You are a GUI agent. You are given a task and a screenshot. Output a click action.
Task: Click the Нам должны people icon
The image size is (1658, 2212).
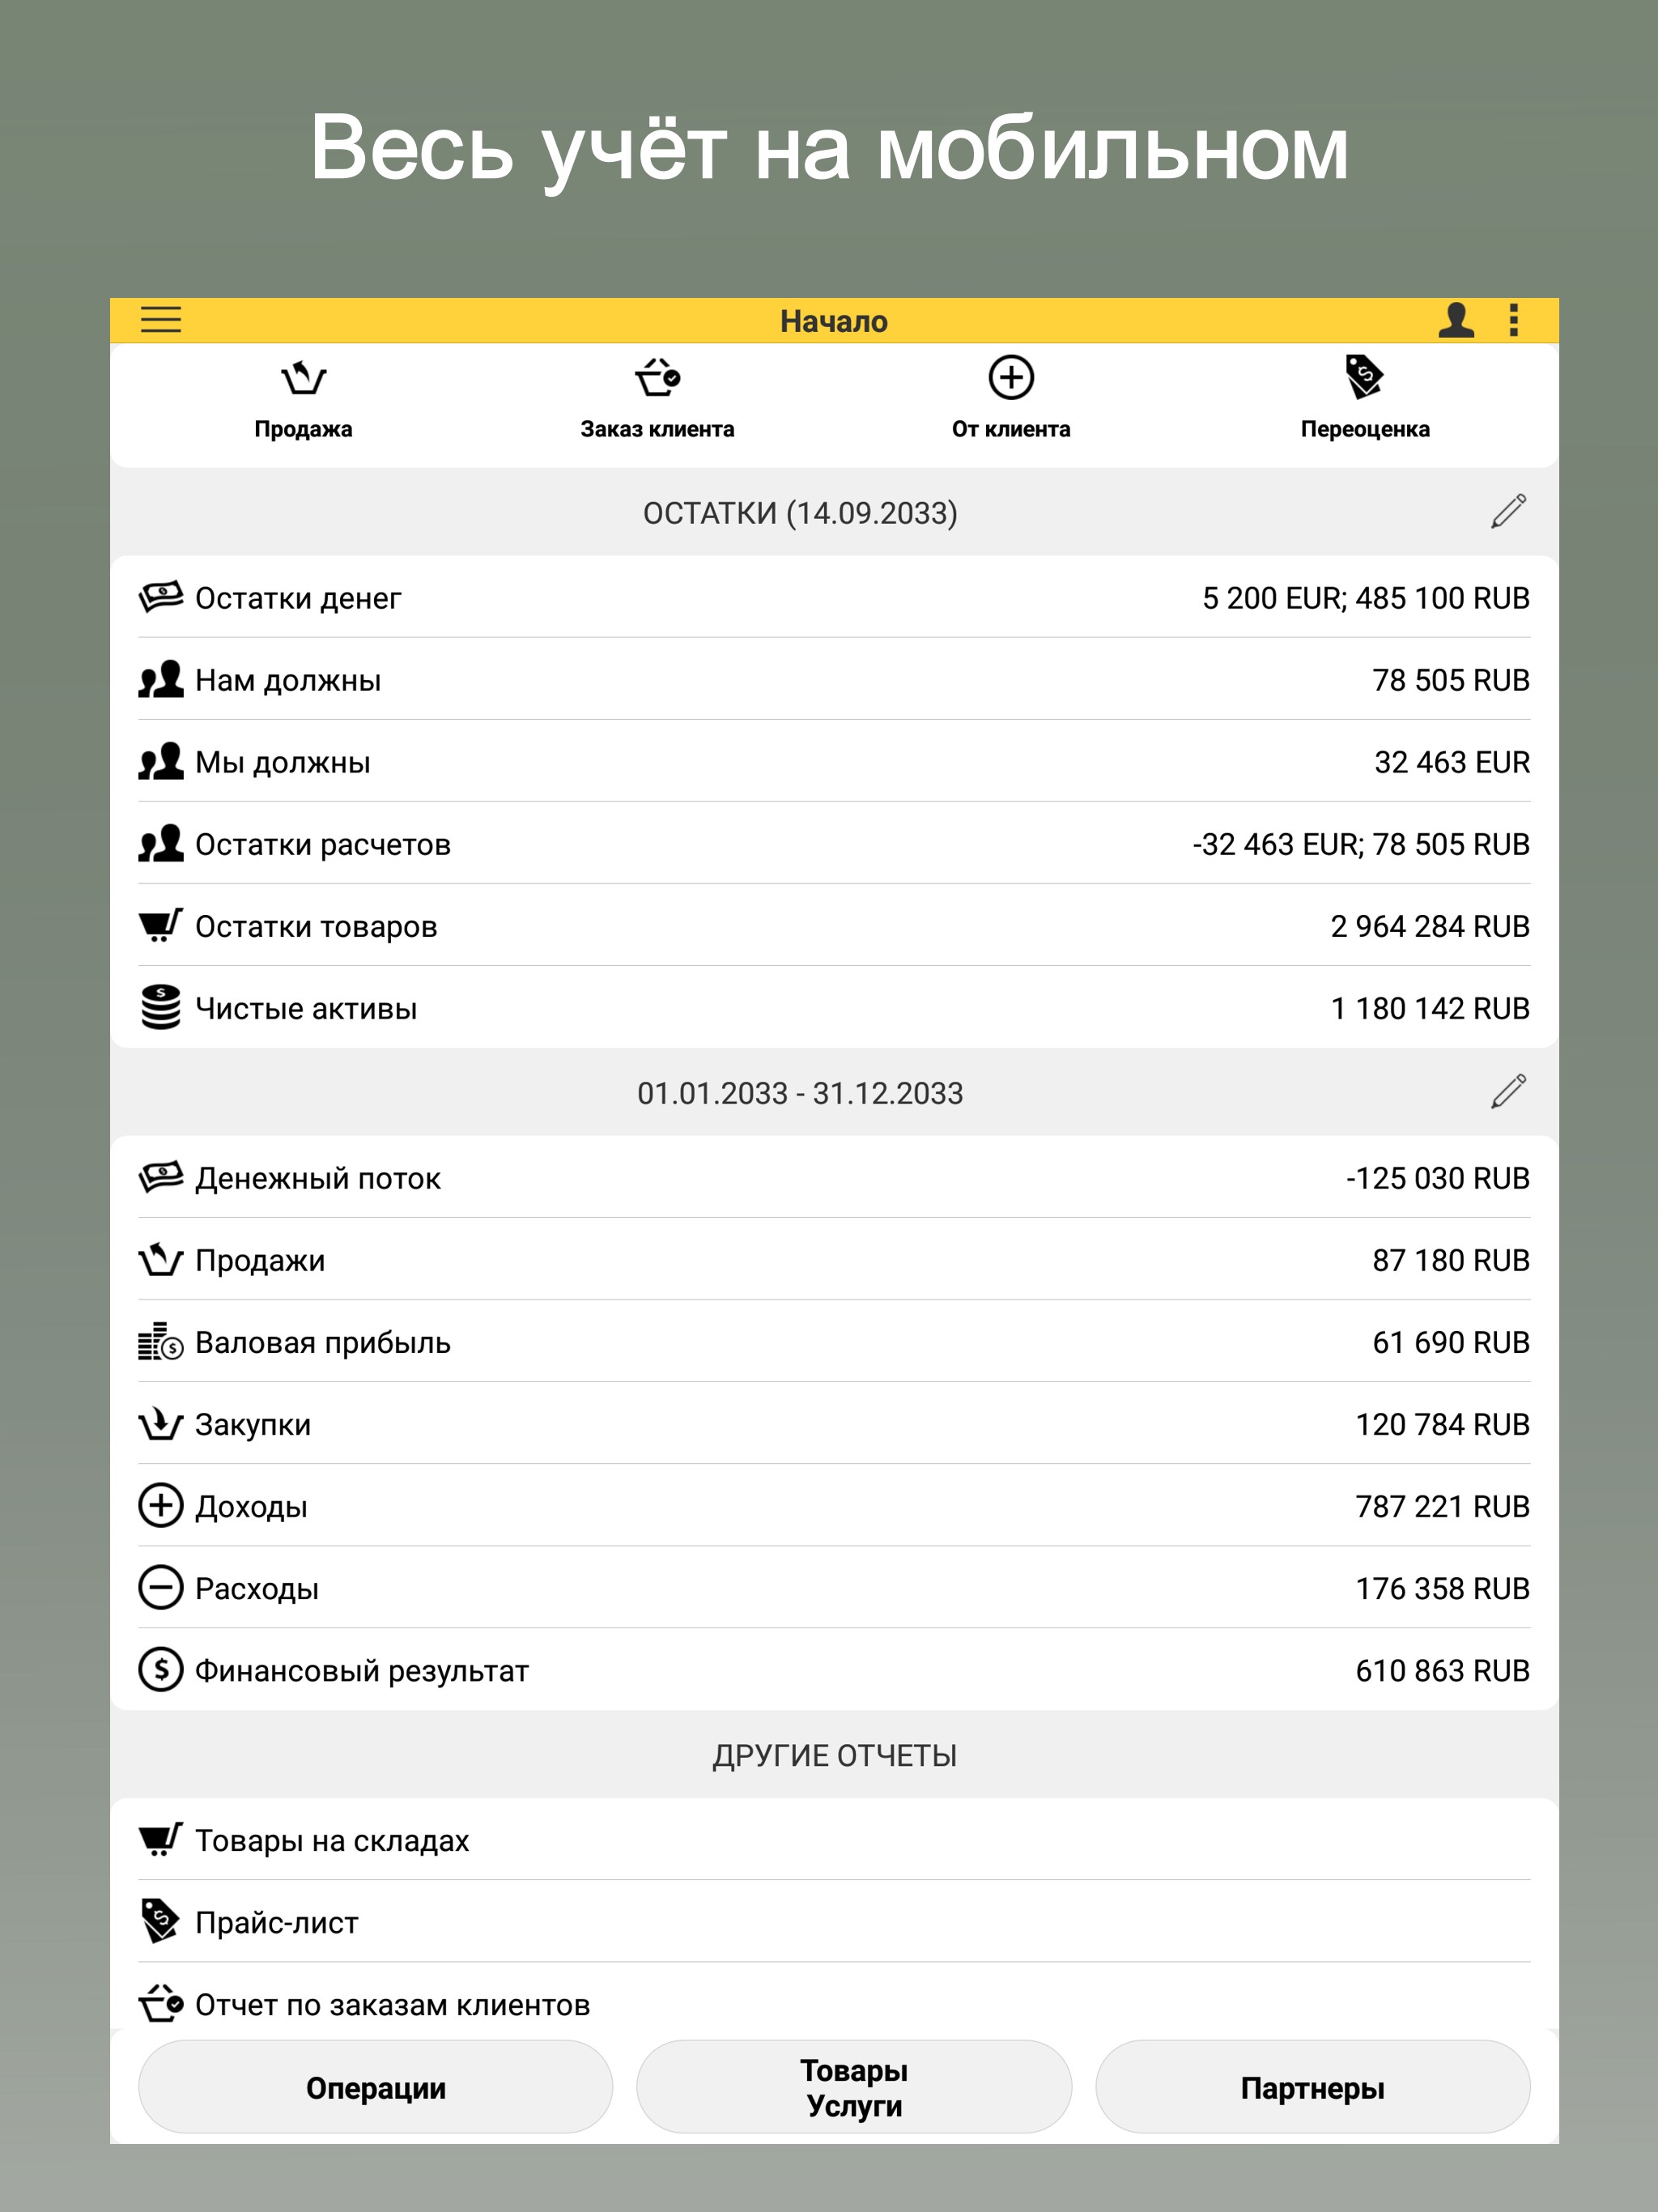161,679
